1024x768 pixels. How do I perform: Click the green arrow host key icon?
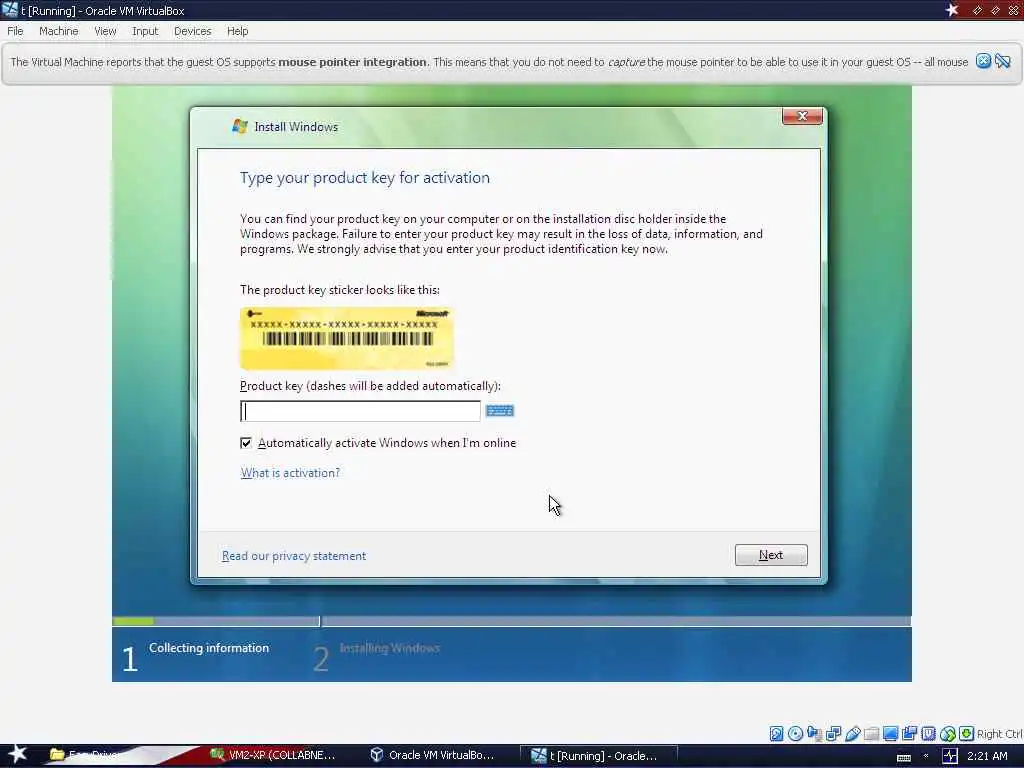[x=967, y=733]
